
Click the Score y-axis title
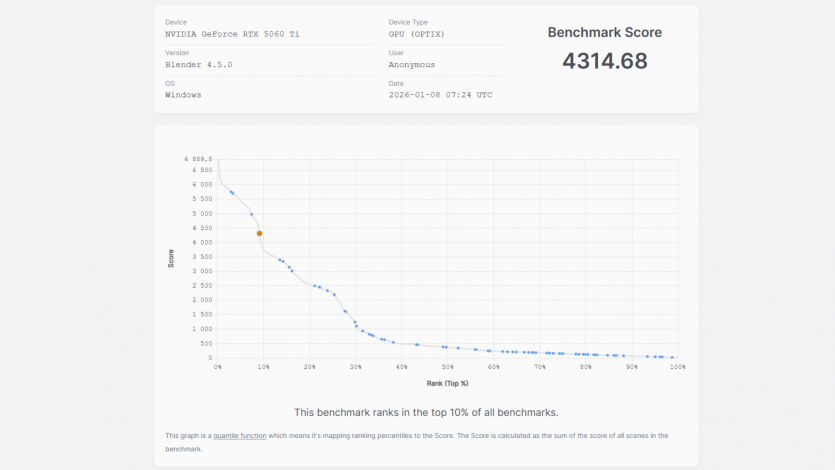(x=171, y=258)
